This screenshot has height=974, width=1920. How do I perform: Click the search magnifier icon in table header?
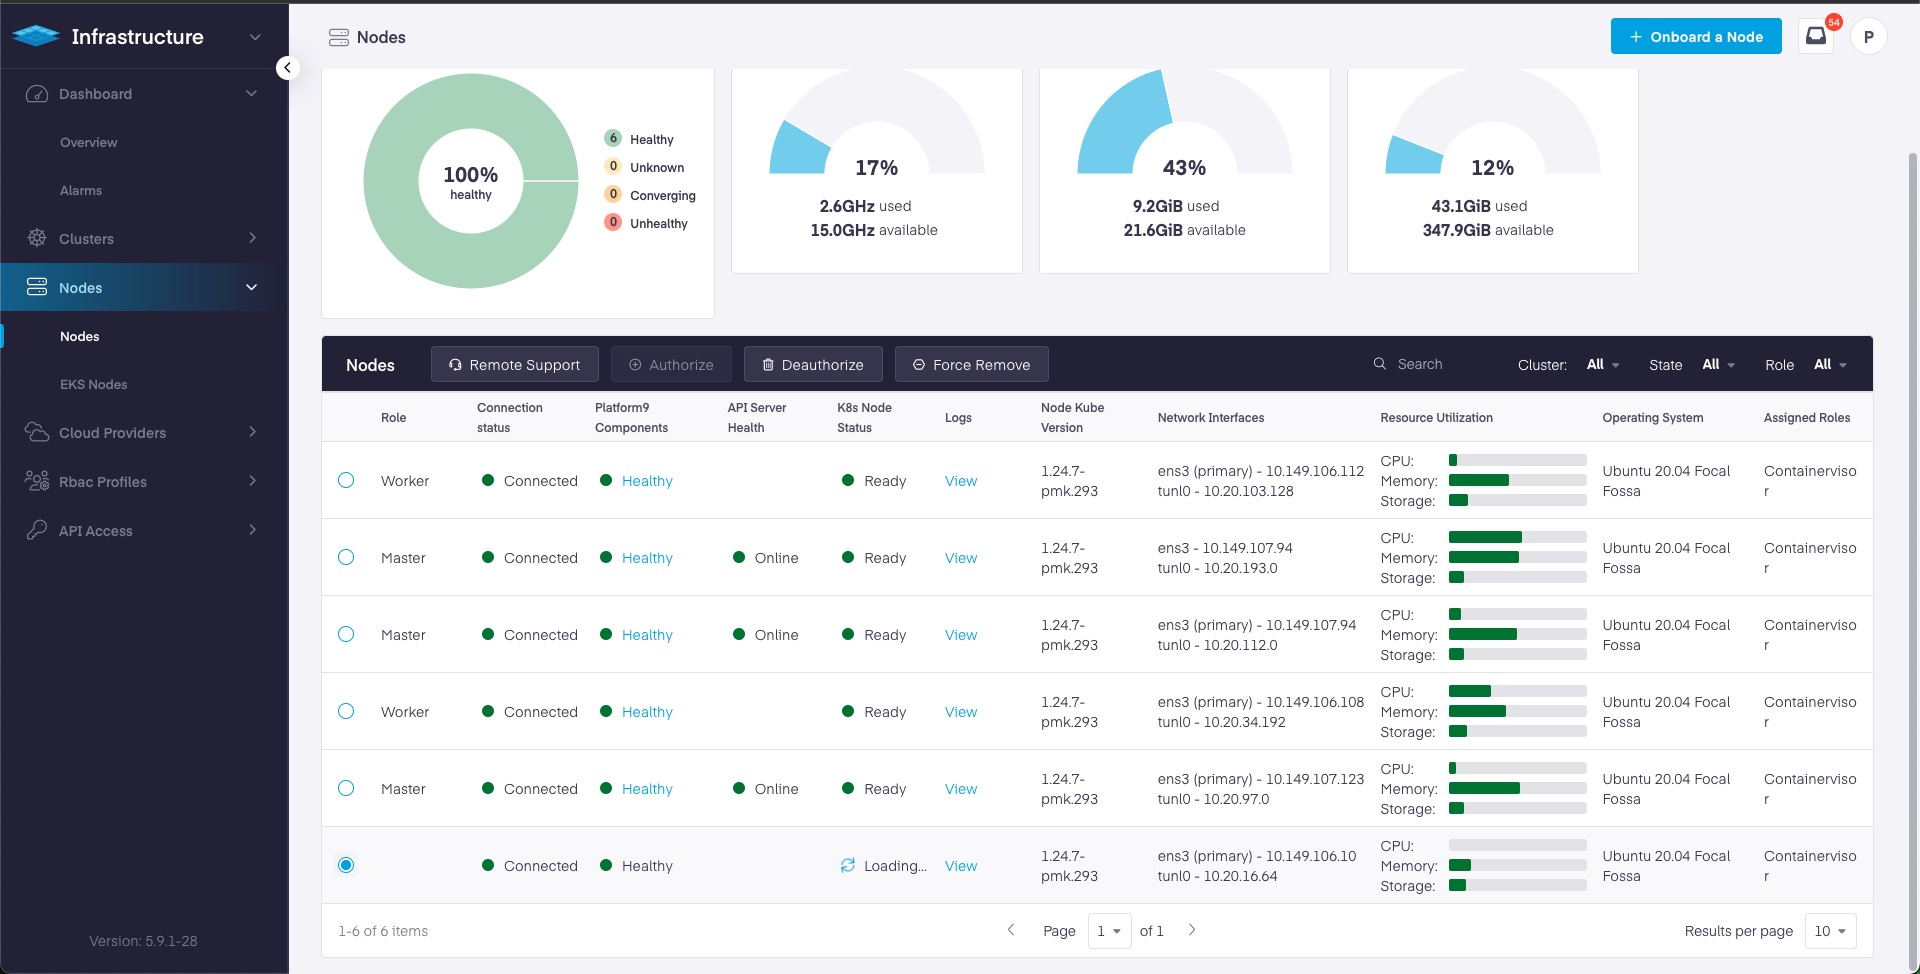pyautogui.click(x=1380, y=364)
